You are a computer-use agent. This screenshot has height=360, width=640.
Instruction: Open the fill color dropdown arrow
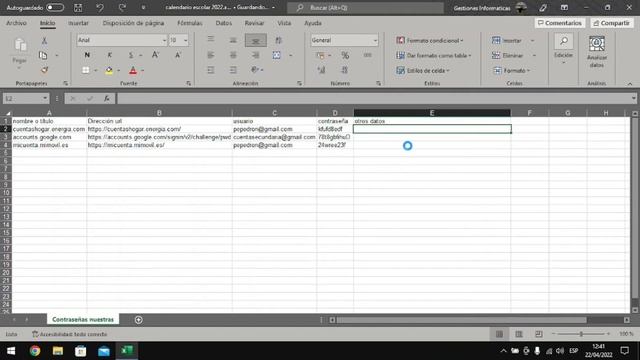pyautogui.click(x=119, y=71)
